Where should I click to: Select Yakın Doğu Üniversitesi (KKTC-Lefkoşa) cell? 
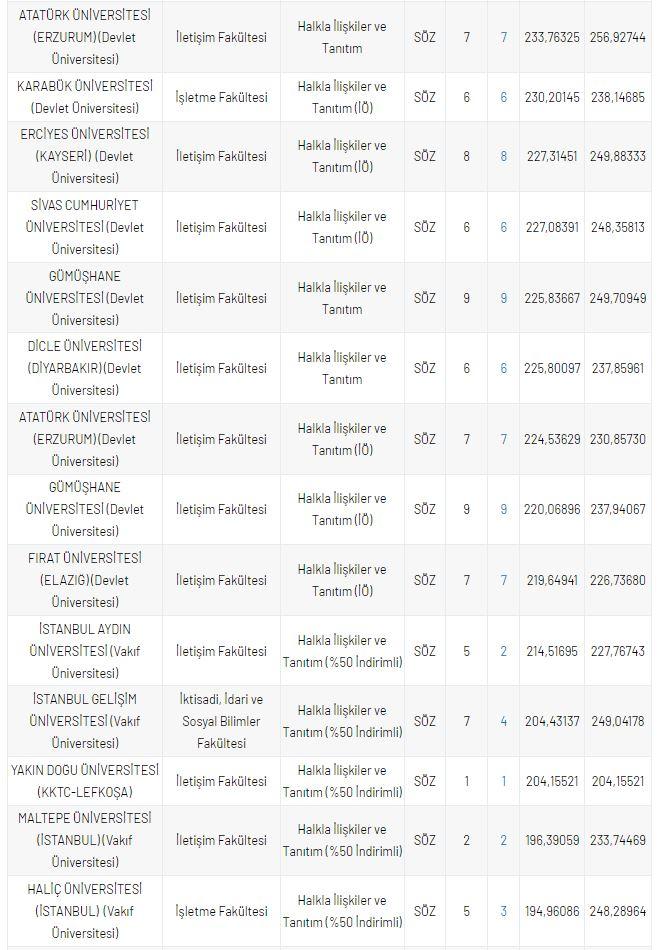85,781
